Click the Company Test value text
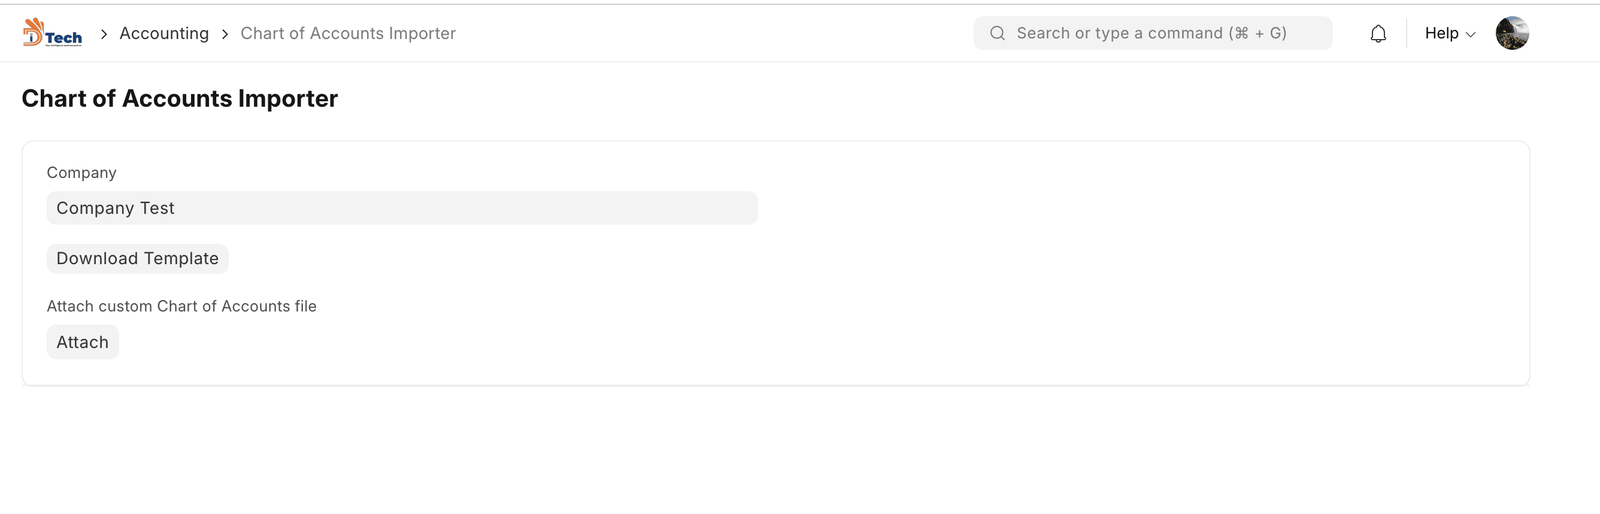Screen dimensions: 1600x514 click(115, 208)
